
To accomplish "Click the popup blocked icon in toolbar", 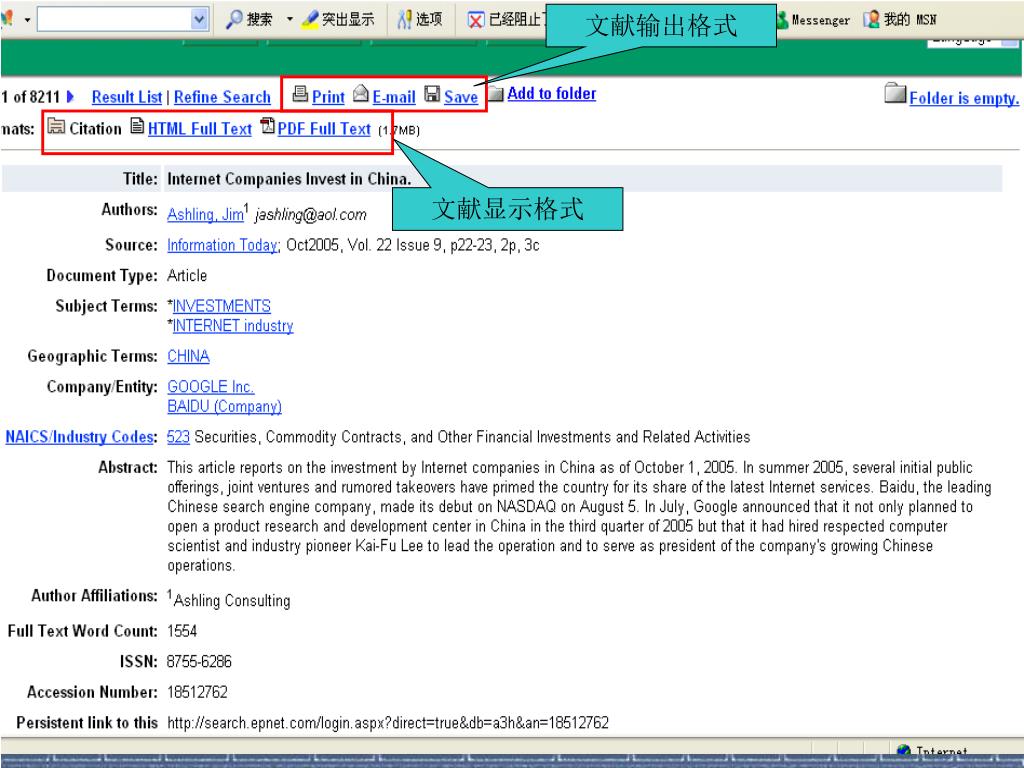I will point(476,20).
